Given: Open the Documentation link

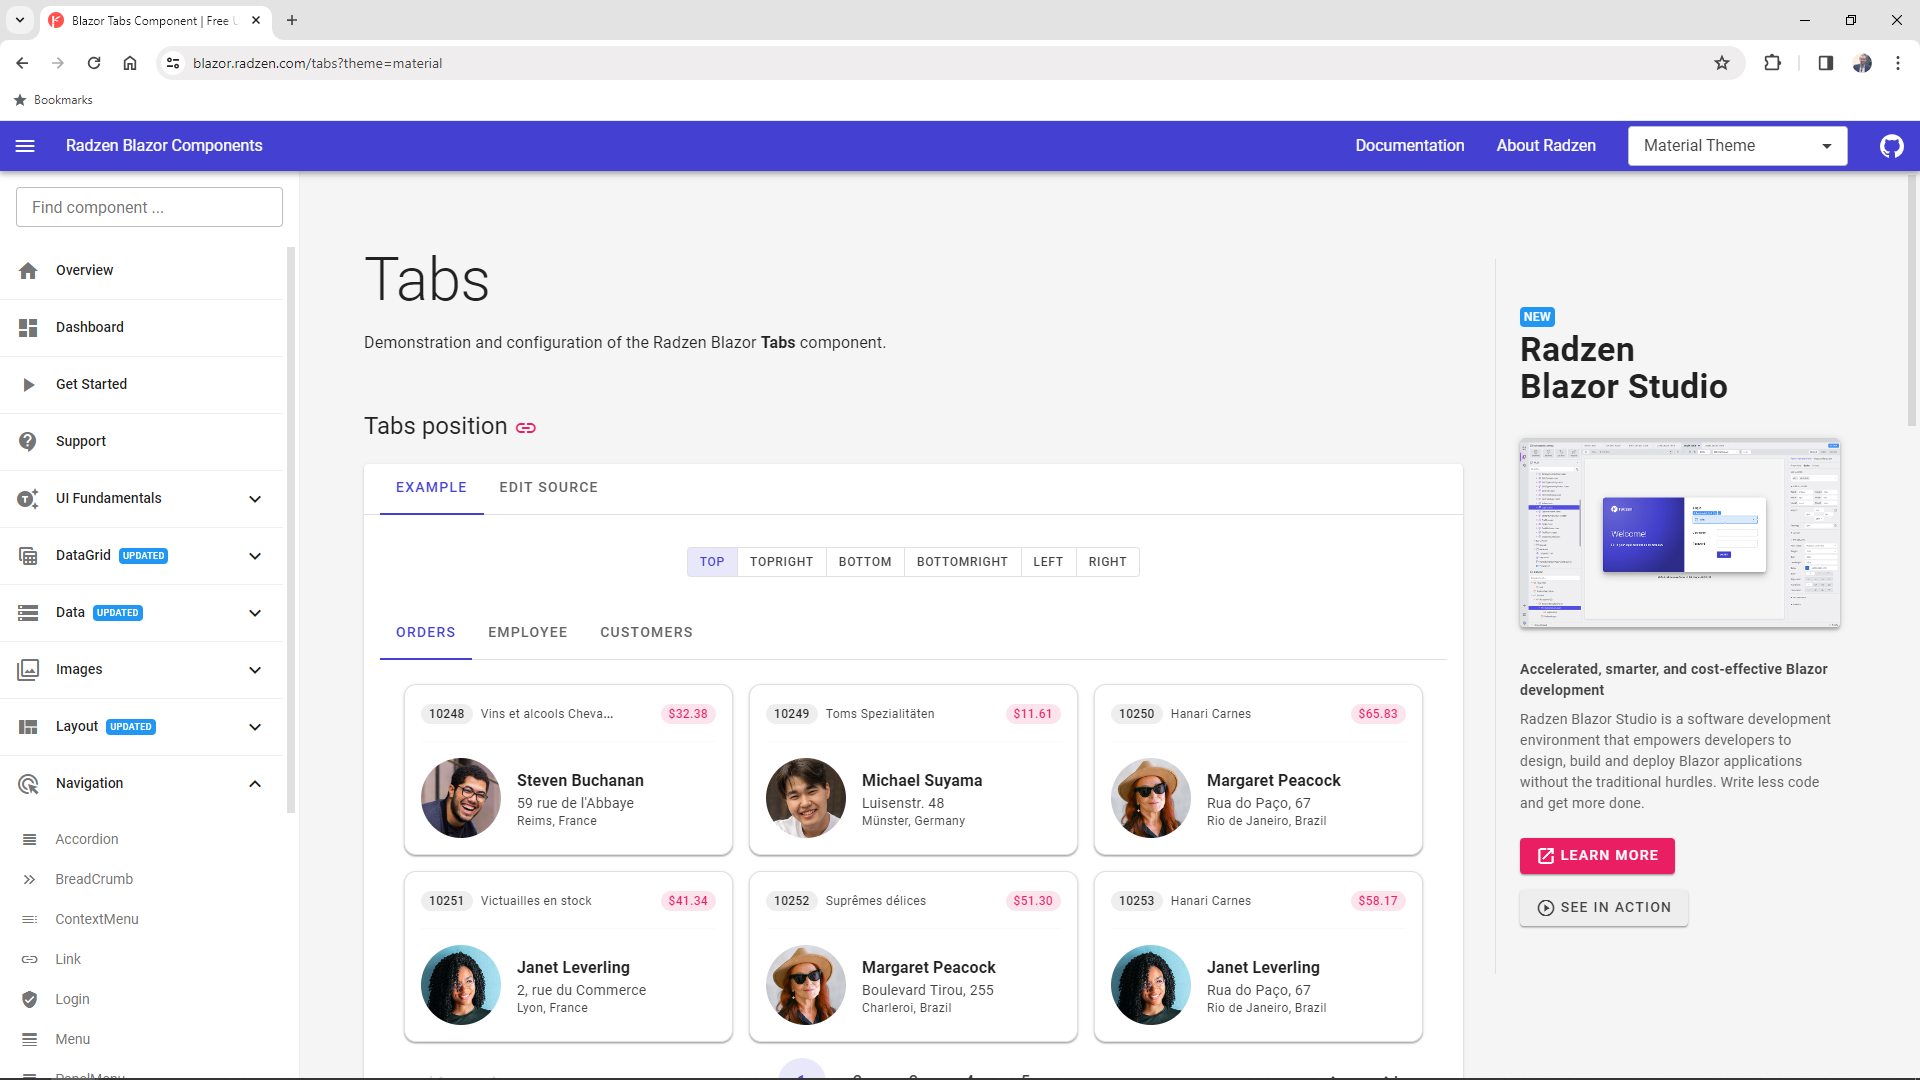Looking at the screenshot, I should (x=1410, y=145).
